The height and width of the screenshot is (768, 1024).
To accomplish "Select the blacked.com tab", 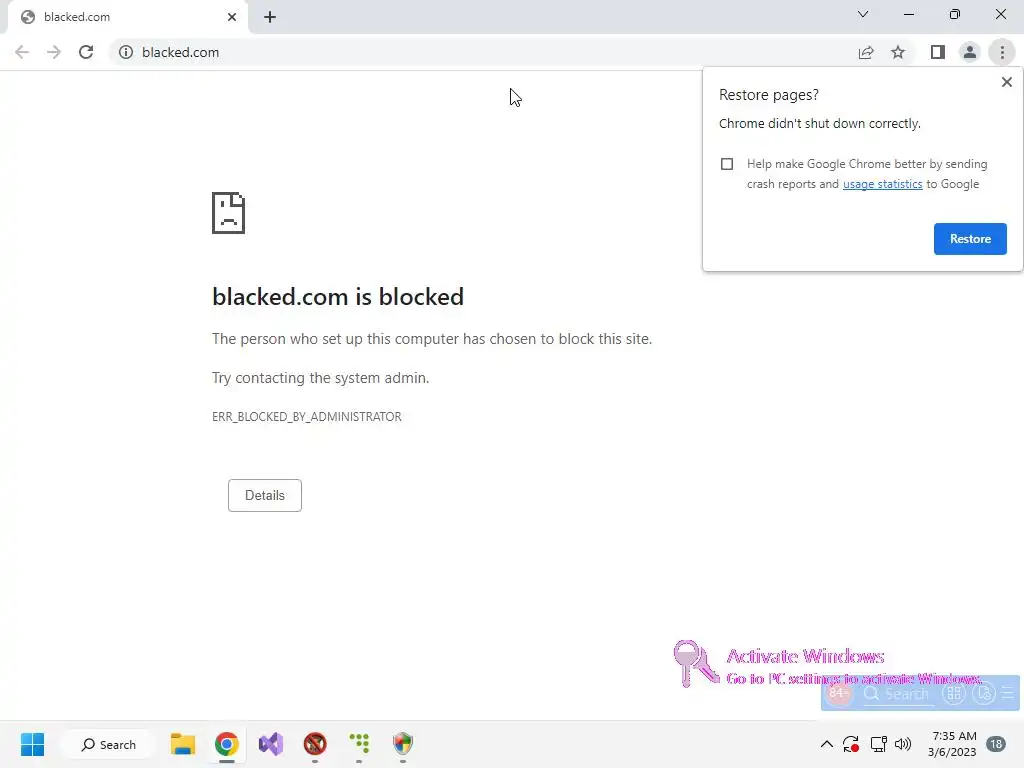I will (127, 17).
